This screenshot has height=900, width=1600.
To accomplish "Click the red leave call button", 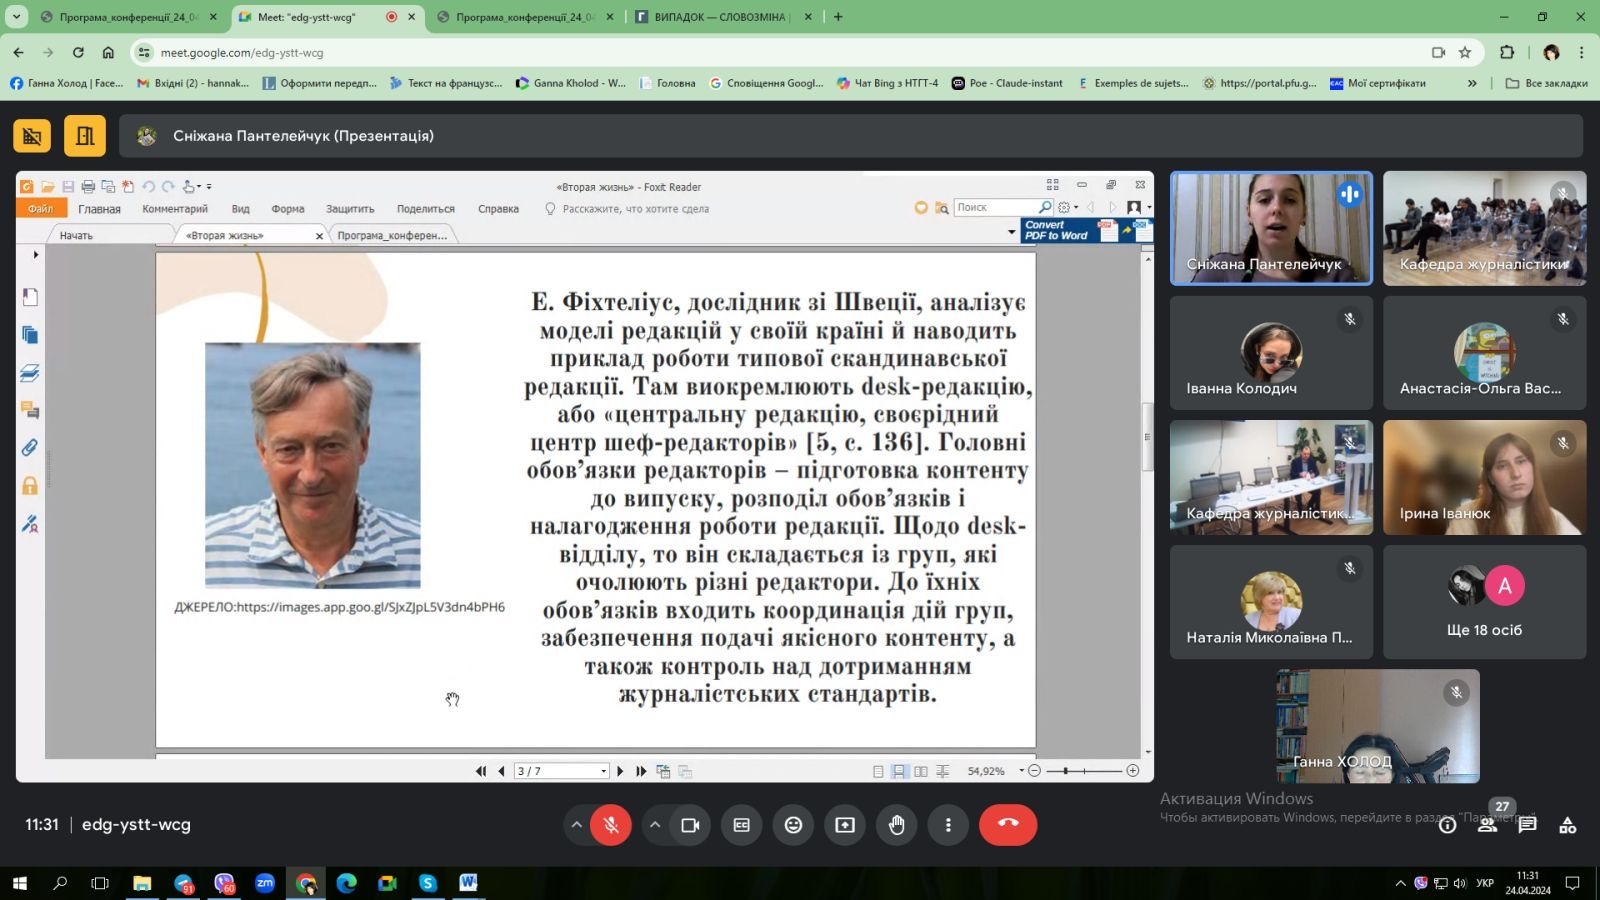I will pyautogui.click(x=1007, y=825).
